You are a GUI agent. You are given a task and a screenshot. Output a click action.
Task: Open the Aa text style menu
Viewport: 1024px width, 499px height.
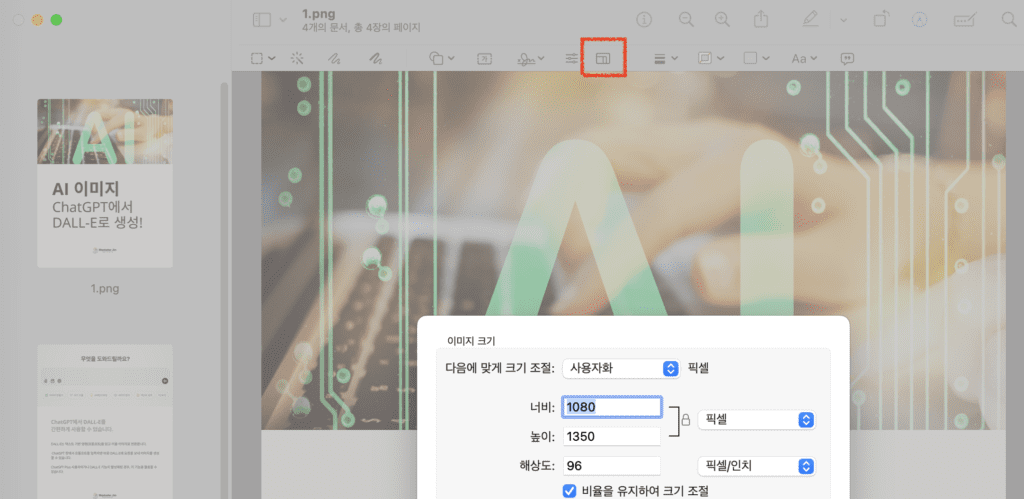coord(803,58)
